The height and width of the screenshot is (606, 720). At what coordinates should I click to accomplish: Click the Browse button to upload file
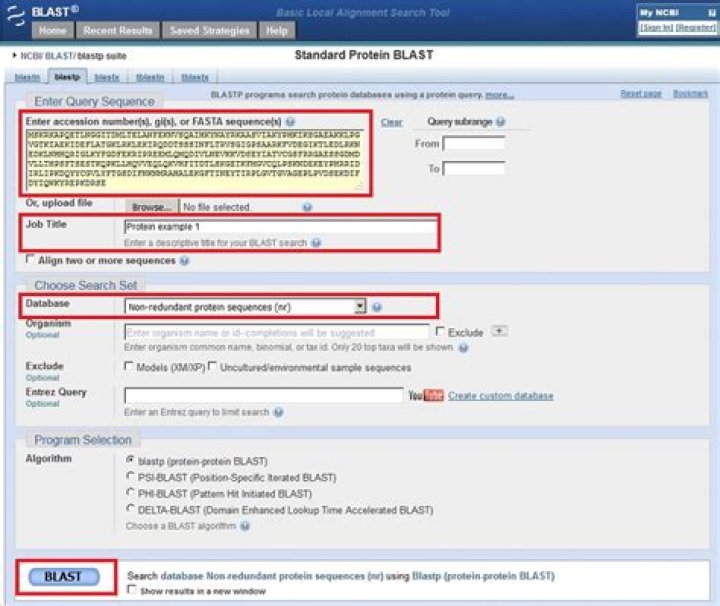151,207
